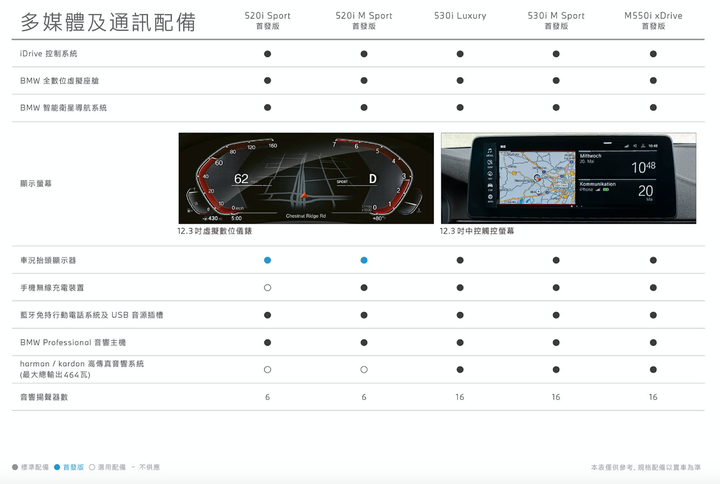Click the 全數位虛擬座艙 dot under 520i M Sport
720x484 pixels.
click(364, 81)
